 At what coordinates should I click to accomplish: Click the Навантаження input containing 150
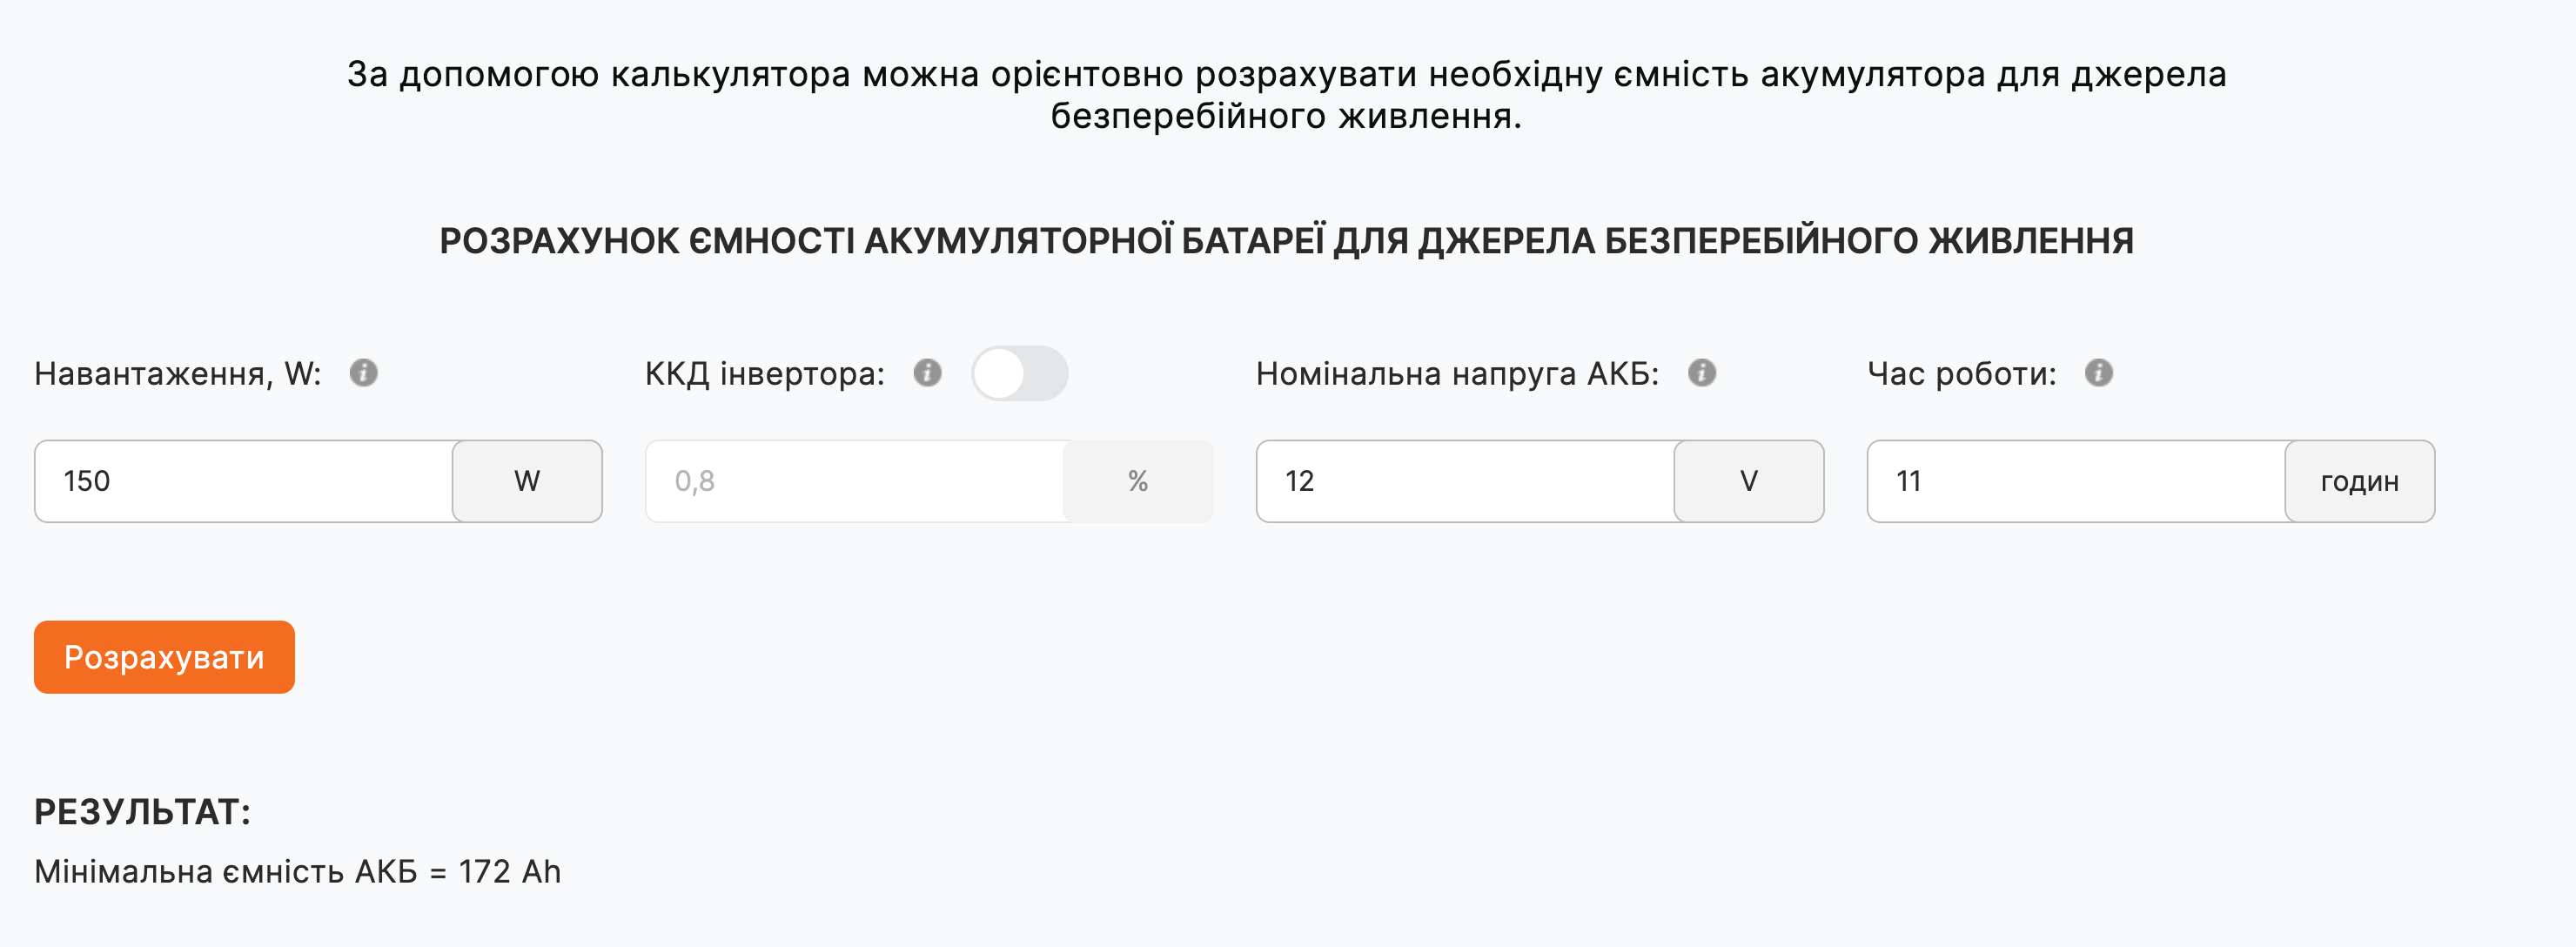pyautogui.click(x=244, y=481)
